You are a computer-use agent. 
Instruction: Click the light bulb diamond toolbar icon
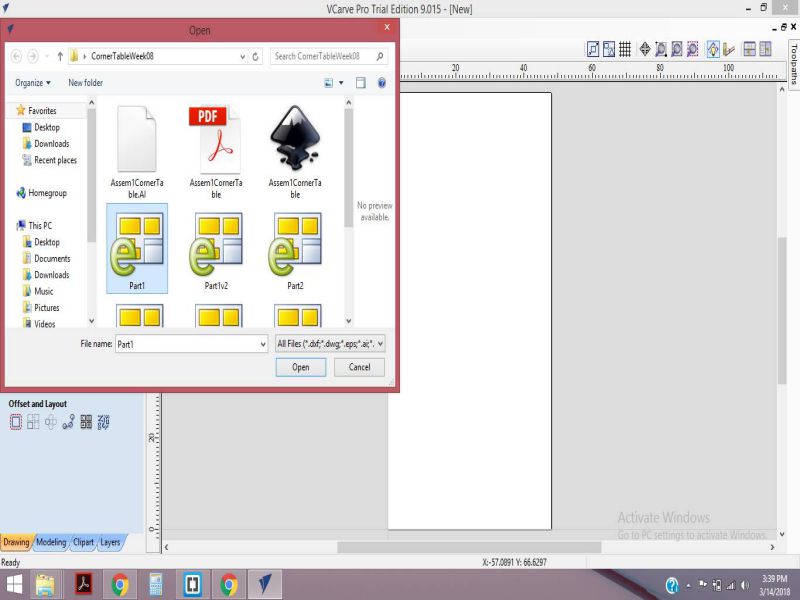tap(713, 49)
